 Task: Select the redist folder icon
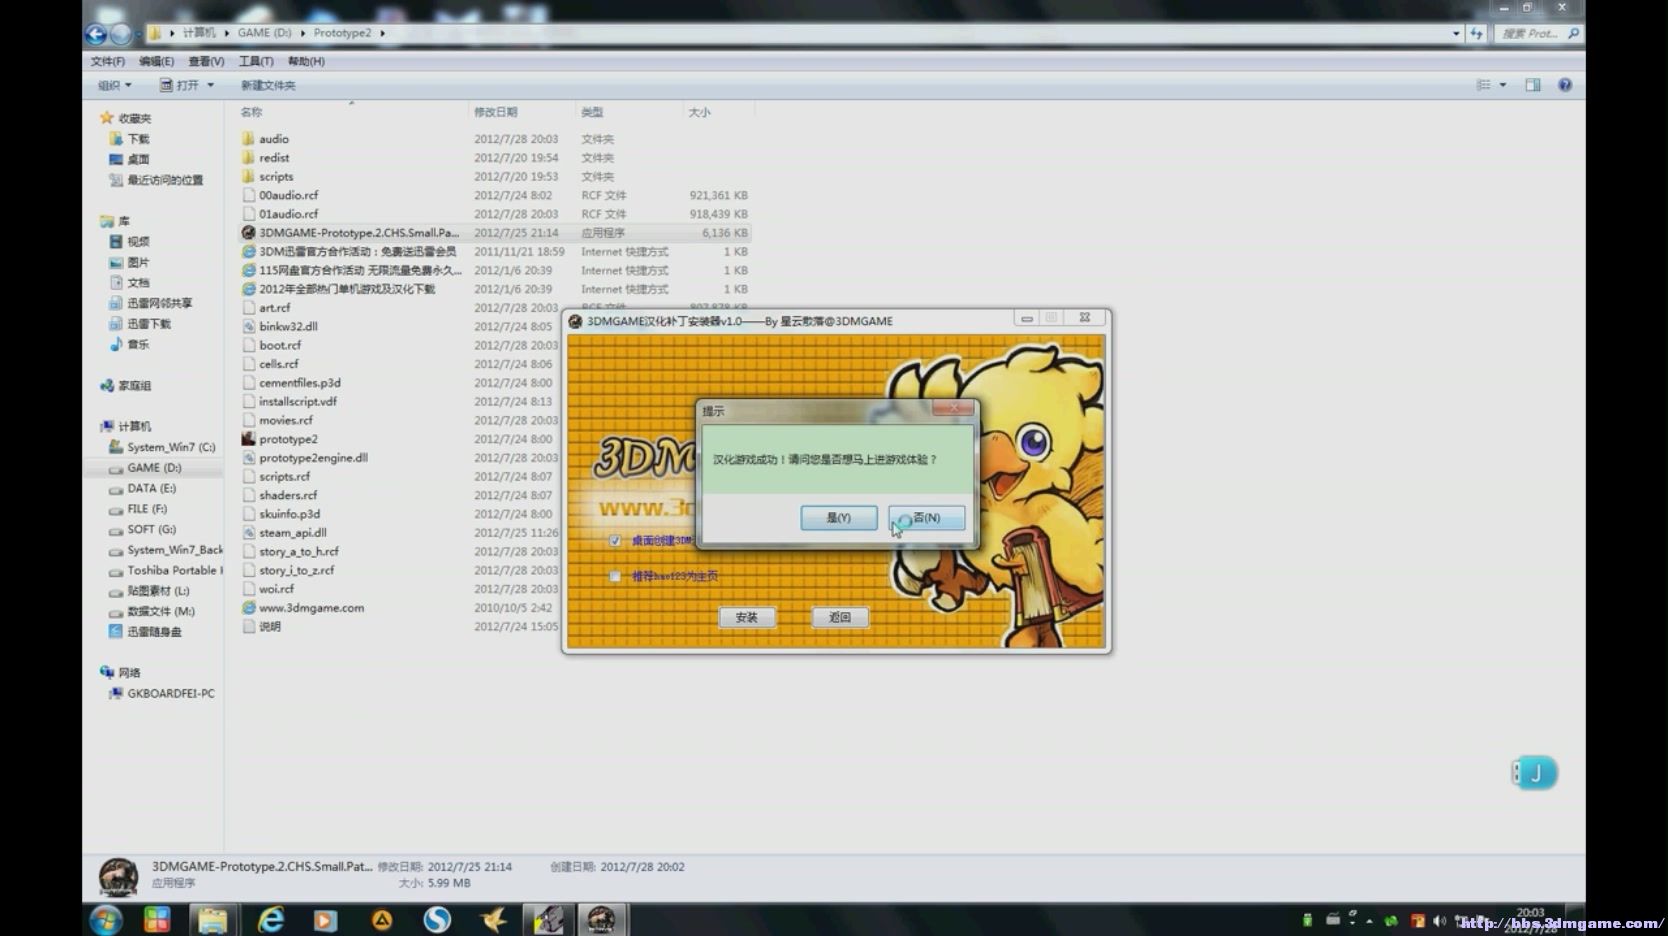pos(248,158)
